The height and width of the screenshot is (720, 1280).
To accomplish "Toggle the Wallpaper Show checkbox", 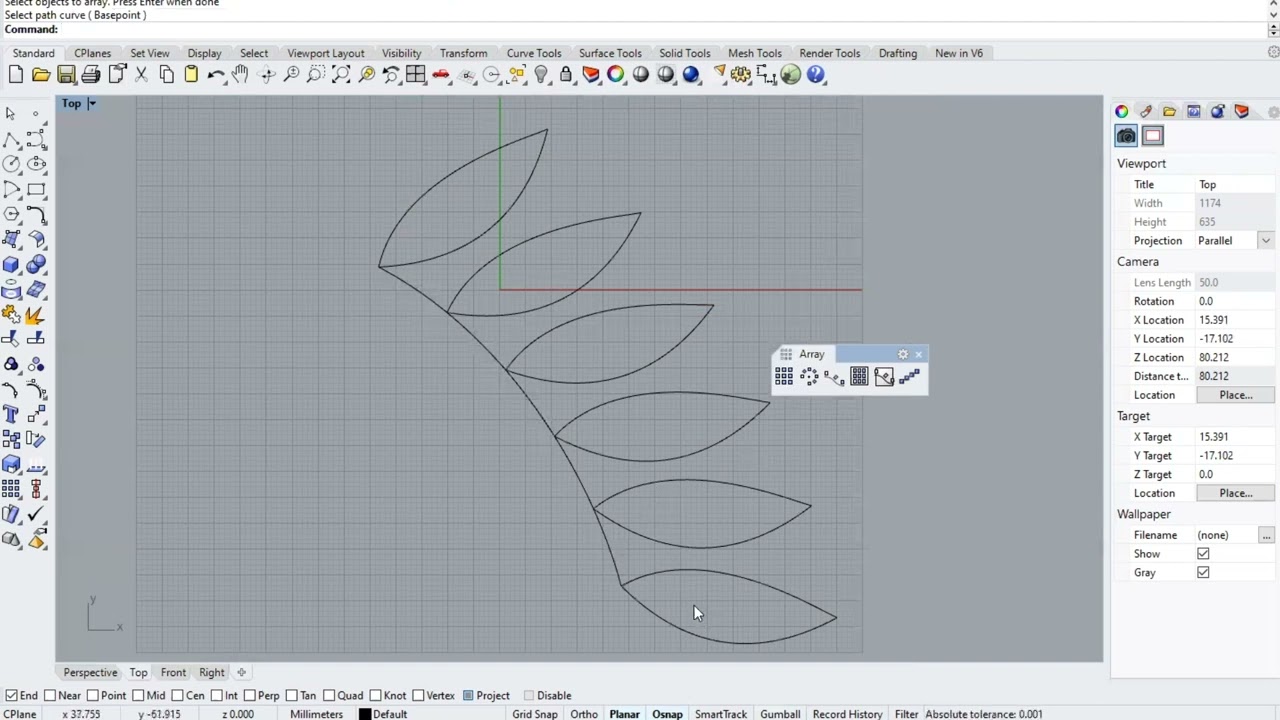I will click(1203, 554).
